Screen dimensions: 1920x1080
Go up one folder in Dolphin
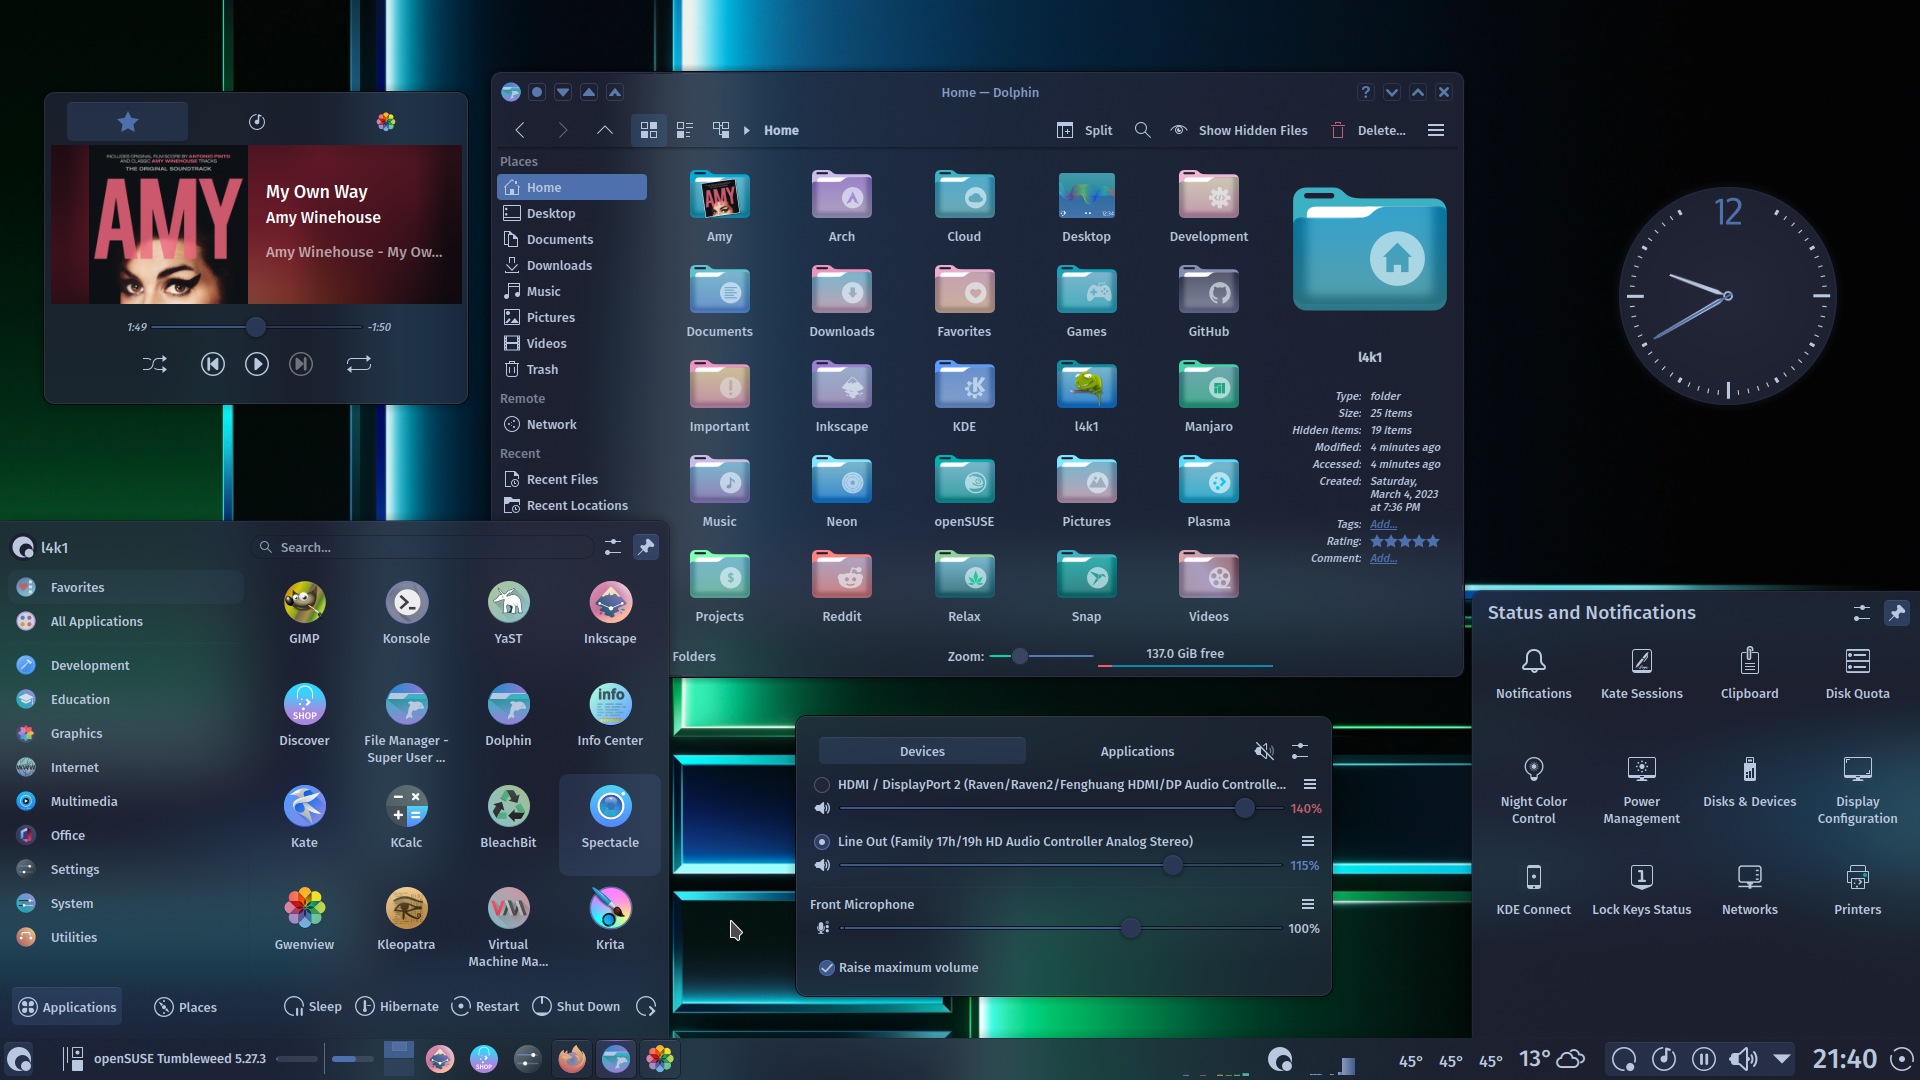(604, 130)
